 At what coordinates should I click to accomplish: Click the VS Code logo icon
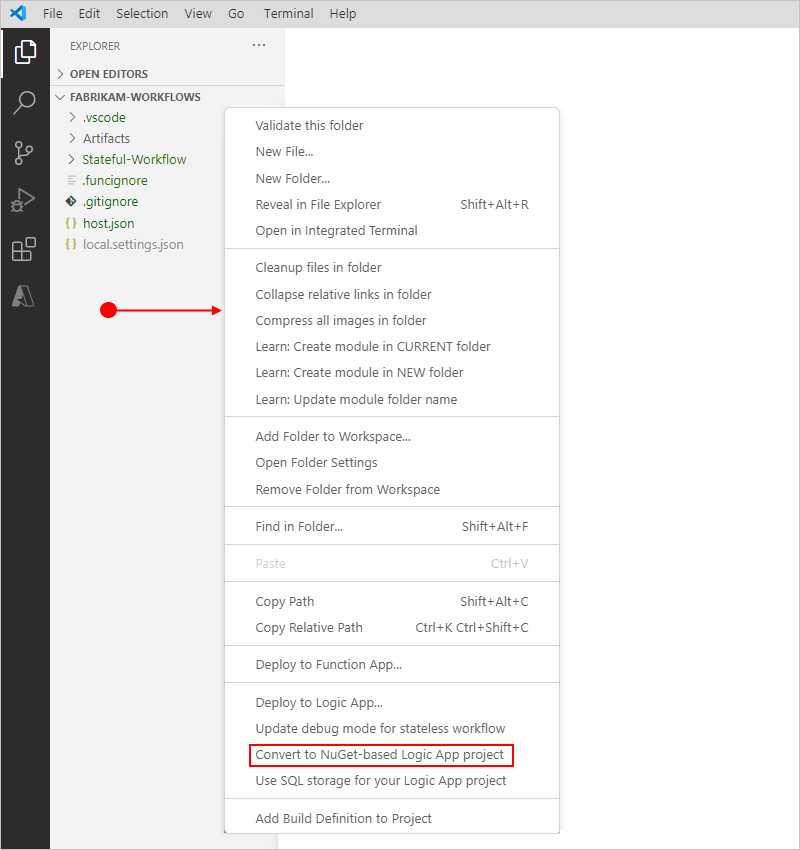tap(18, 12)
